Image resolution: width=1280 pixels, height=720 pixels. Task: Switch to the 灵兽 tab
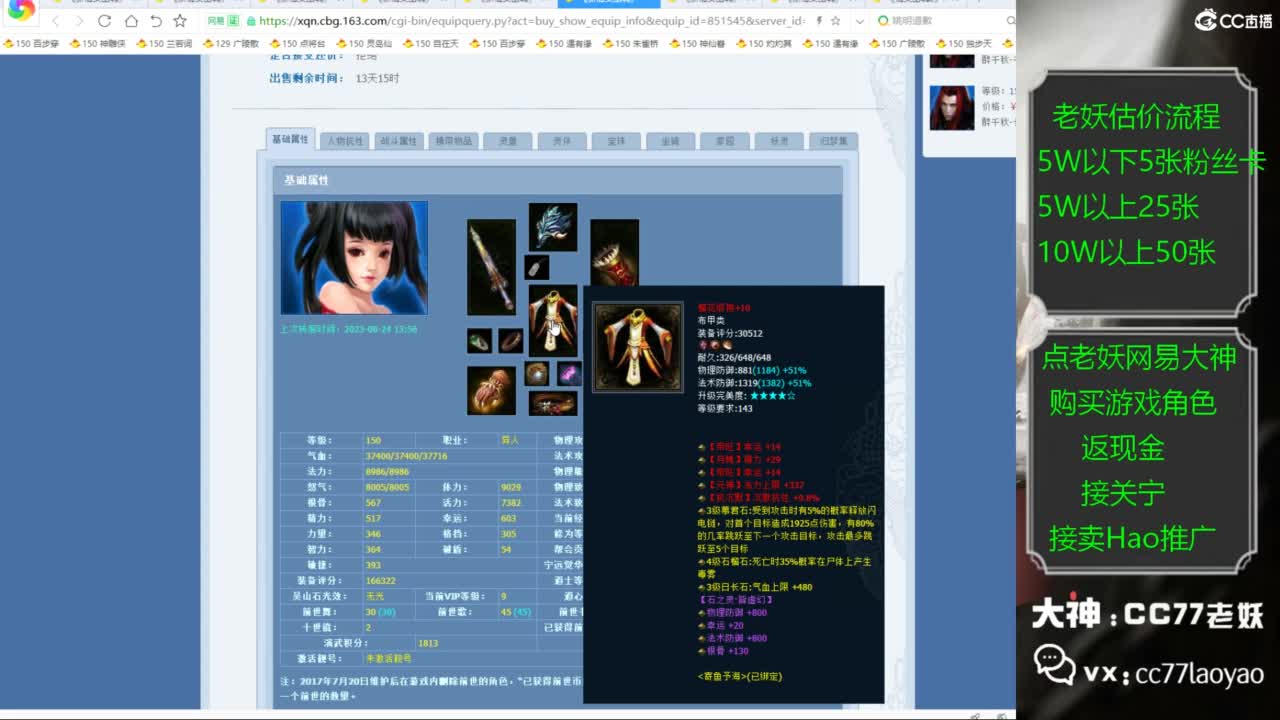(x=507, y=141)
